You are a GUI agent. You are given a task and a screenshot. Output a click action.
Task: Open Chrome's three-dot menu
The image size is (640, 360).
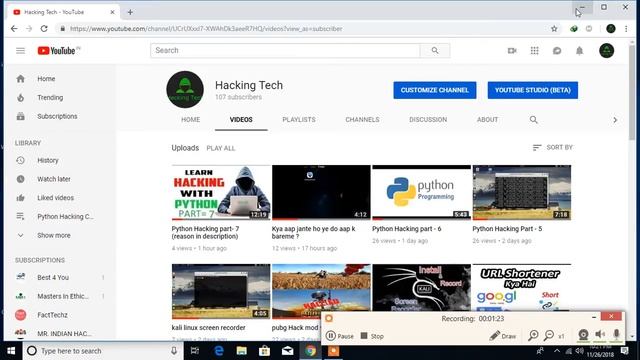(x=626, y=29)
